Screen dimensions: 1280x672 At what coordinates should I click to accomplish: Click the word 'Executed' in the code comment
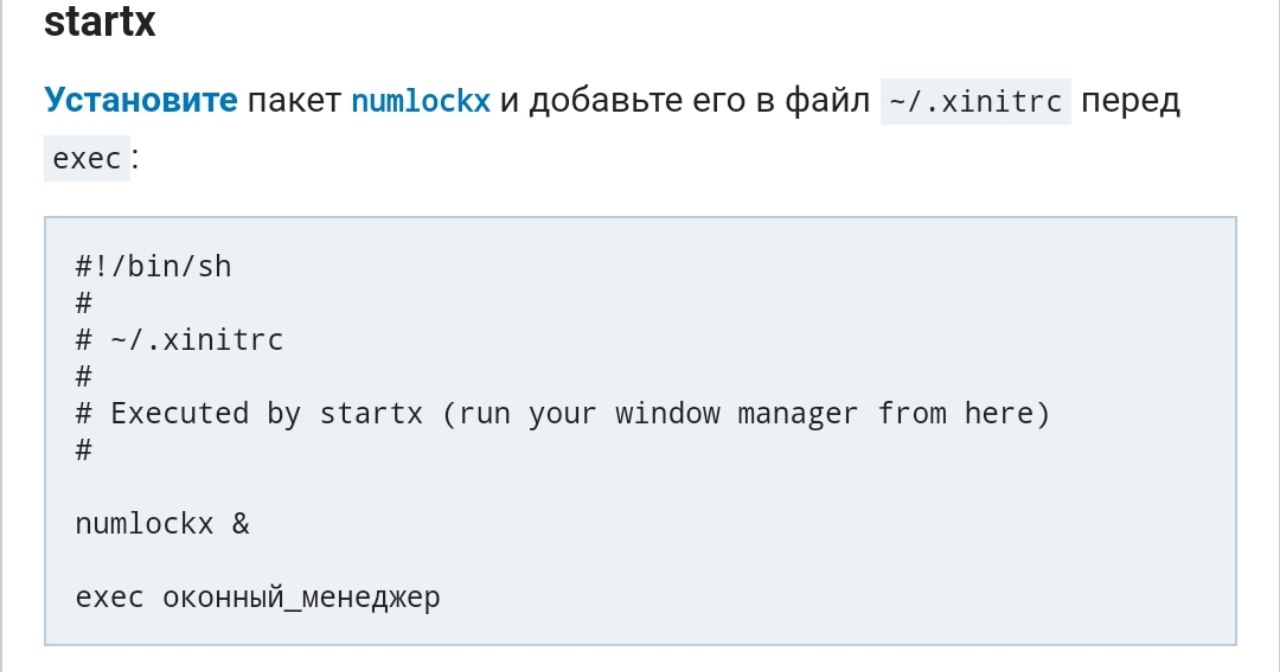[179, 413]
